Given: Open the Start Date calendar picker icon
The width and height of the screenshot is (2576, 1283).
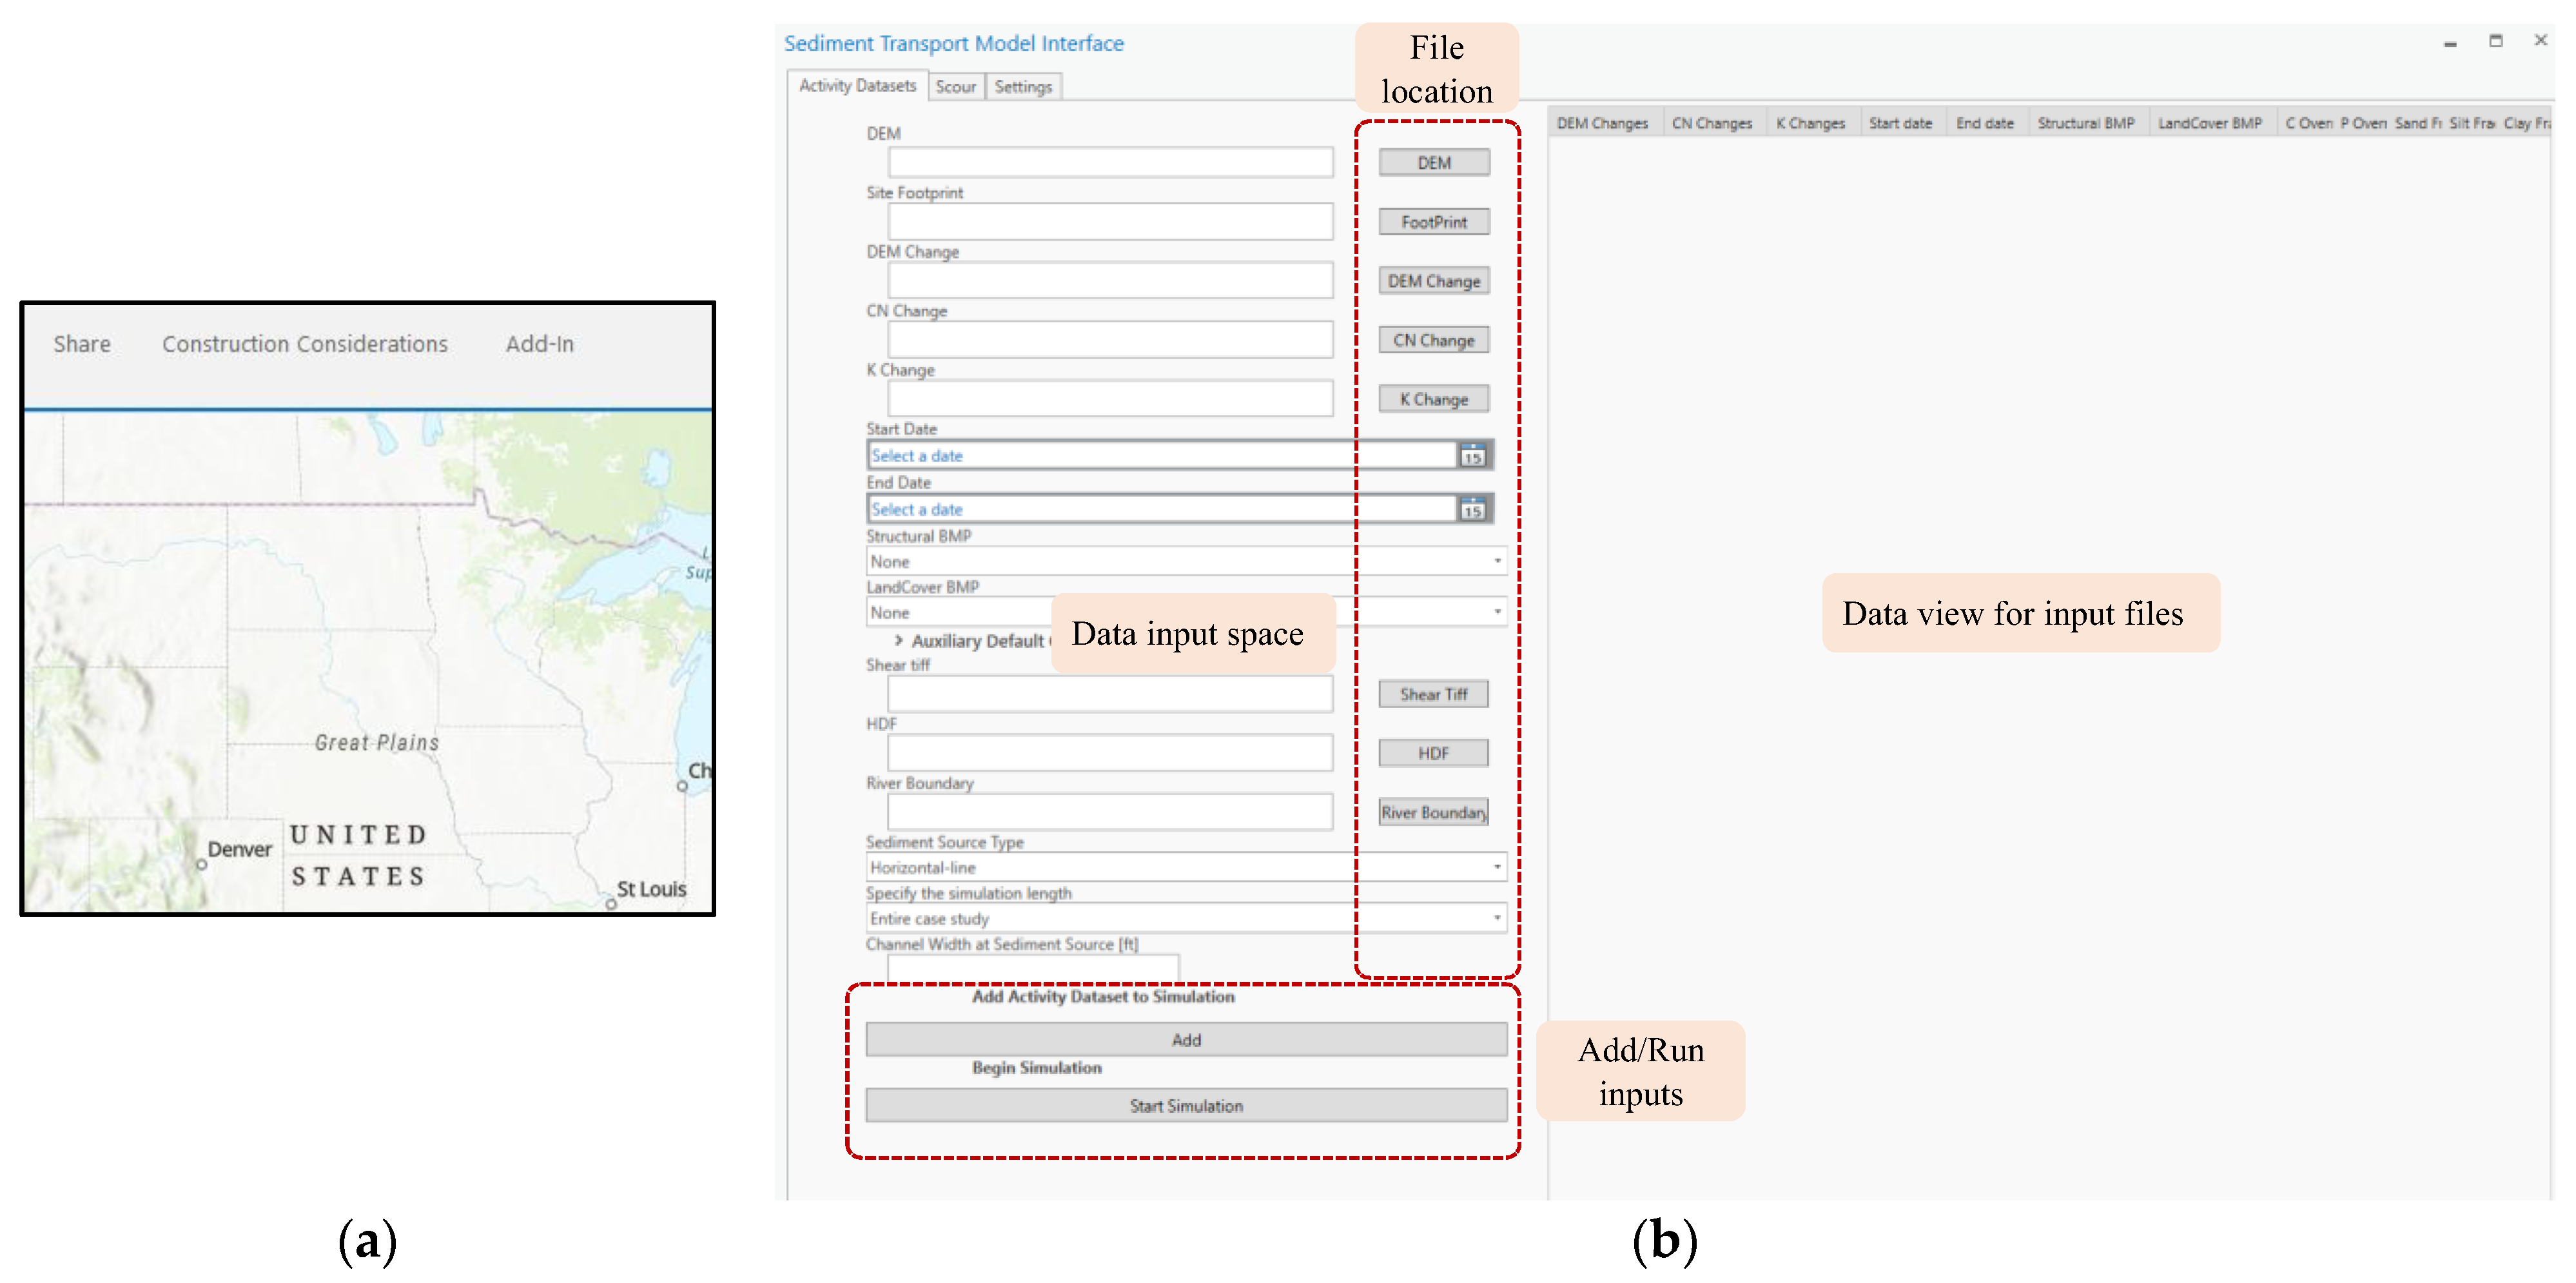Looking at the screenshot, I should 1472,456.
